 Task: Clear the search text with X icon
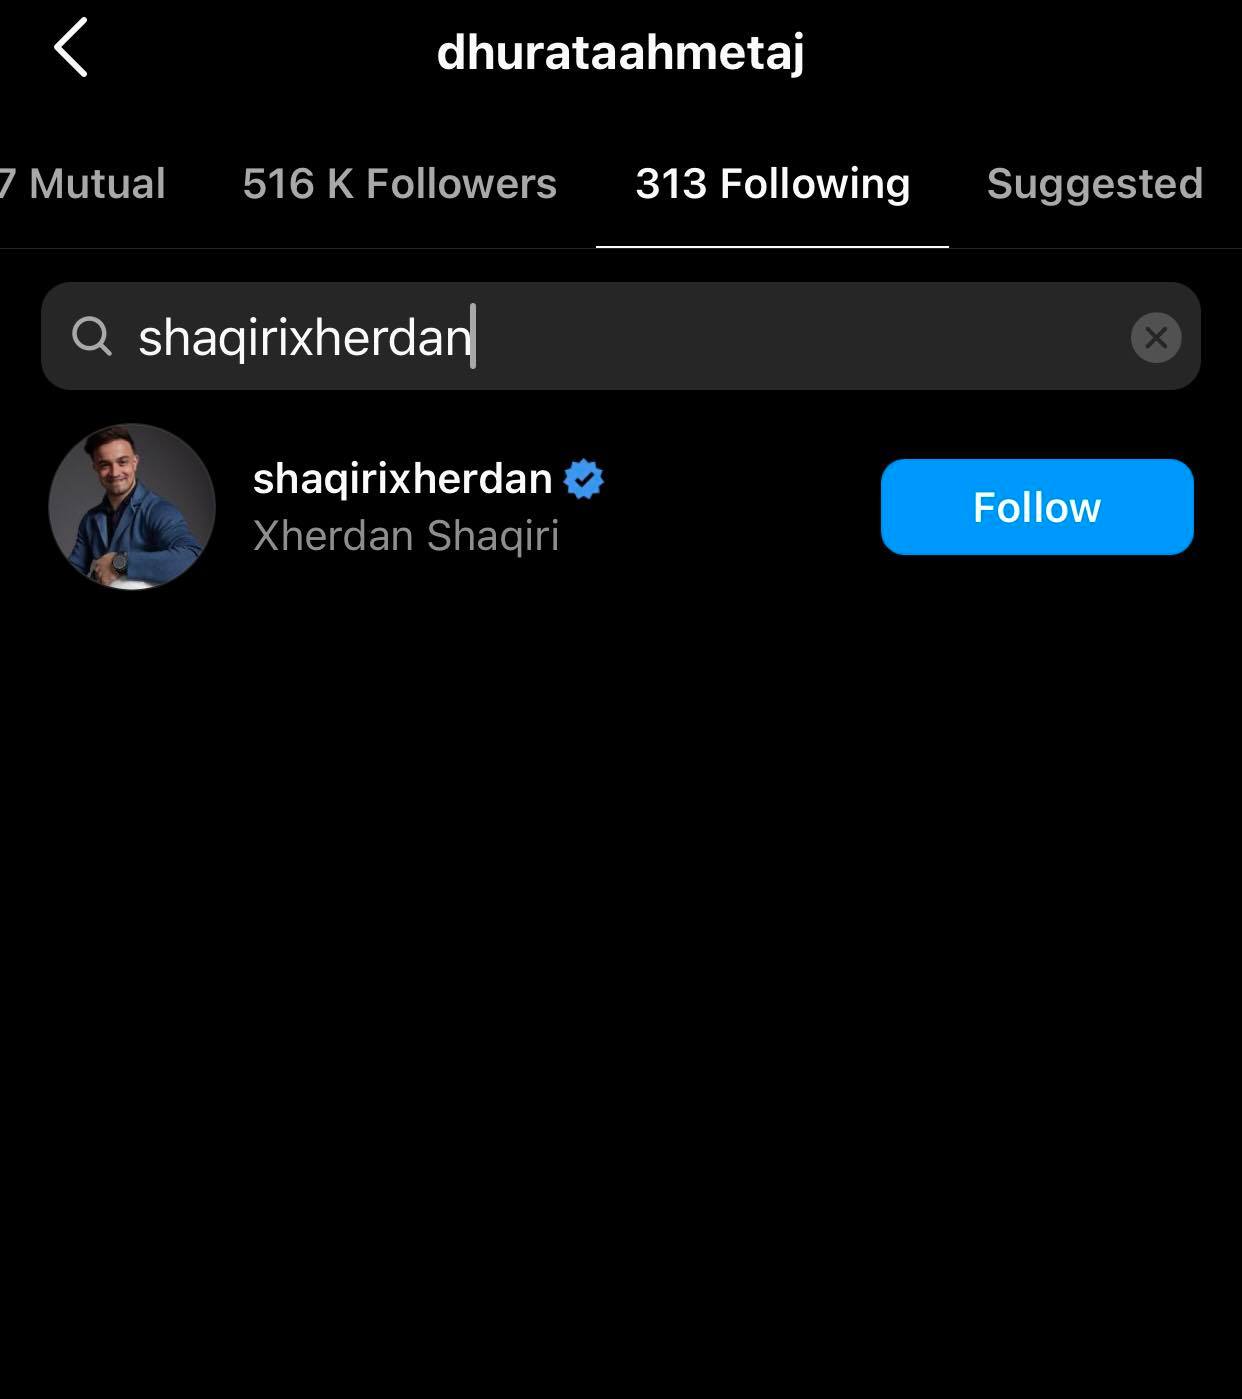(x=1155, y=337)
